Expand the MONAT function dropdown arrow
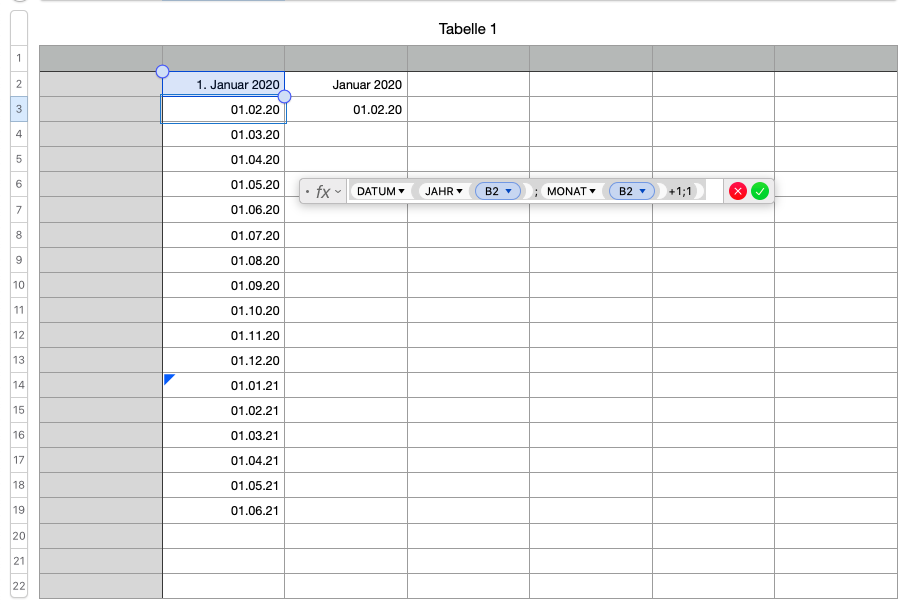 coord(592,191)
